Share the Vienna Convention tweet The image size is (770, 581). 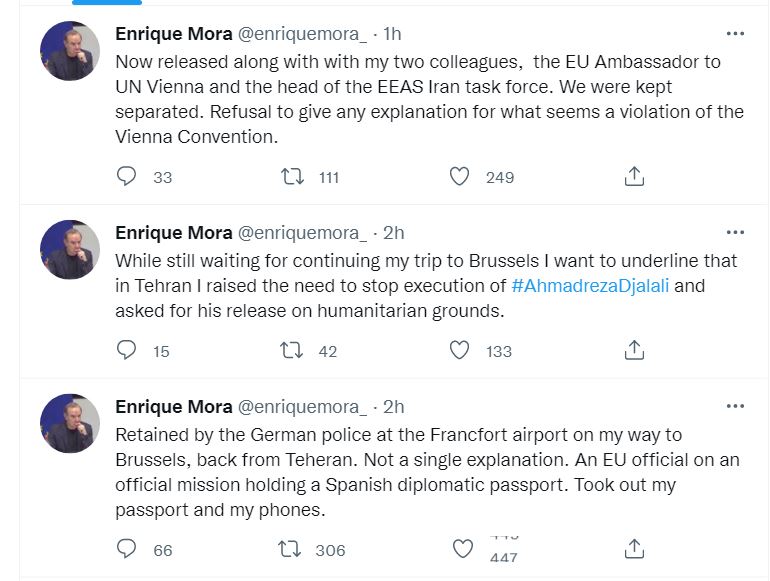click(x=633, y=177)
